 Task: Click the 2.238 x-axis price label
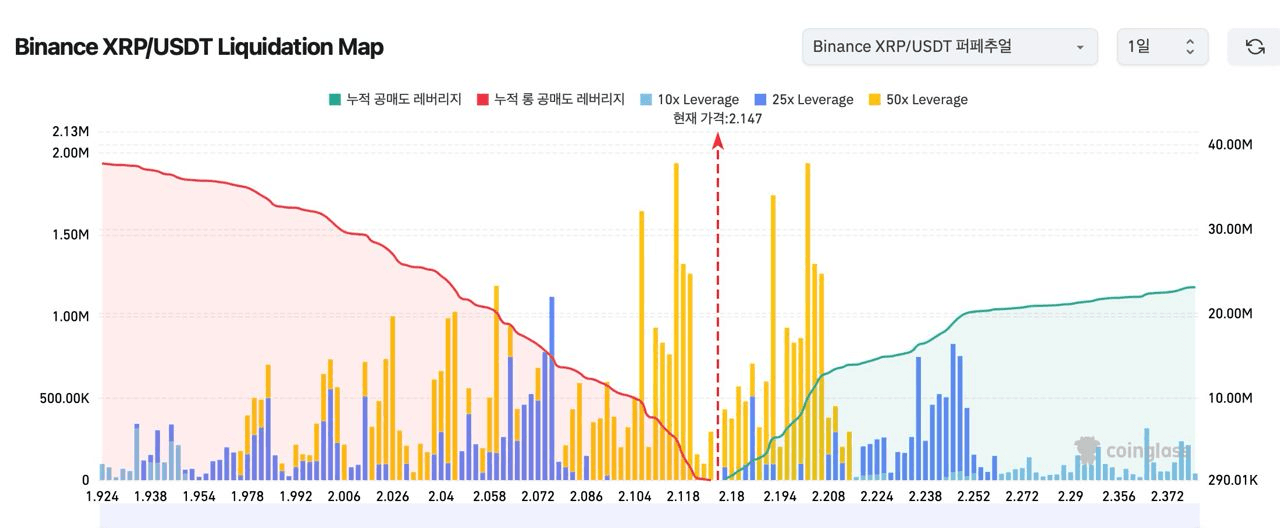(925, 496)
